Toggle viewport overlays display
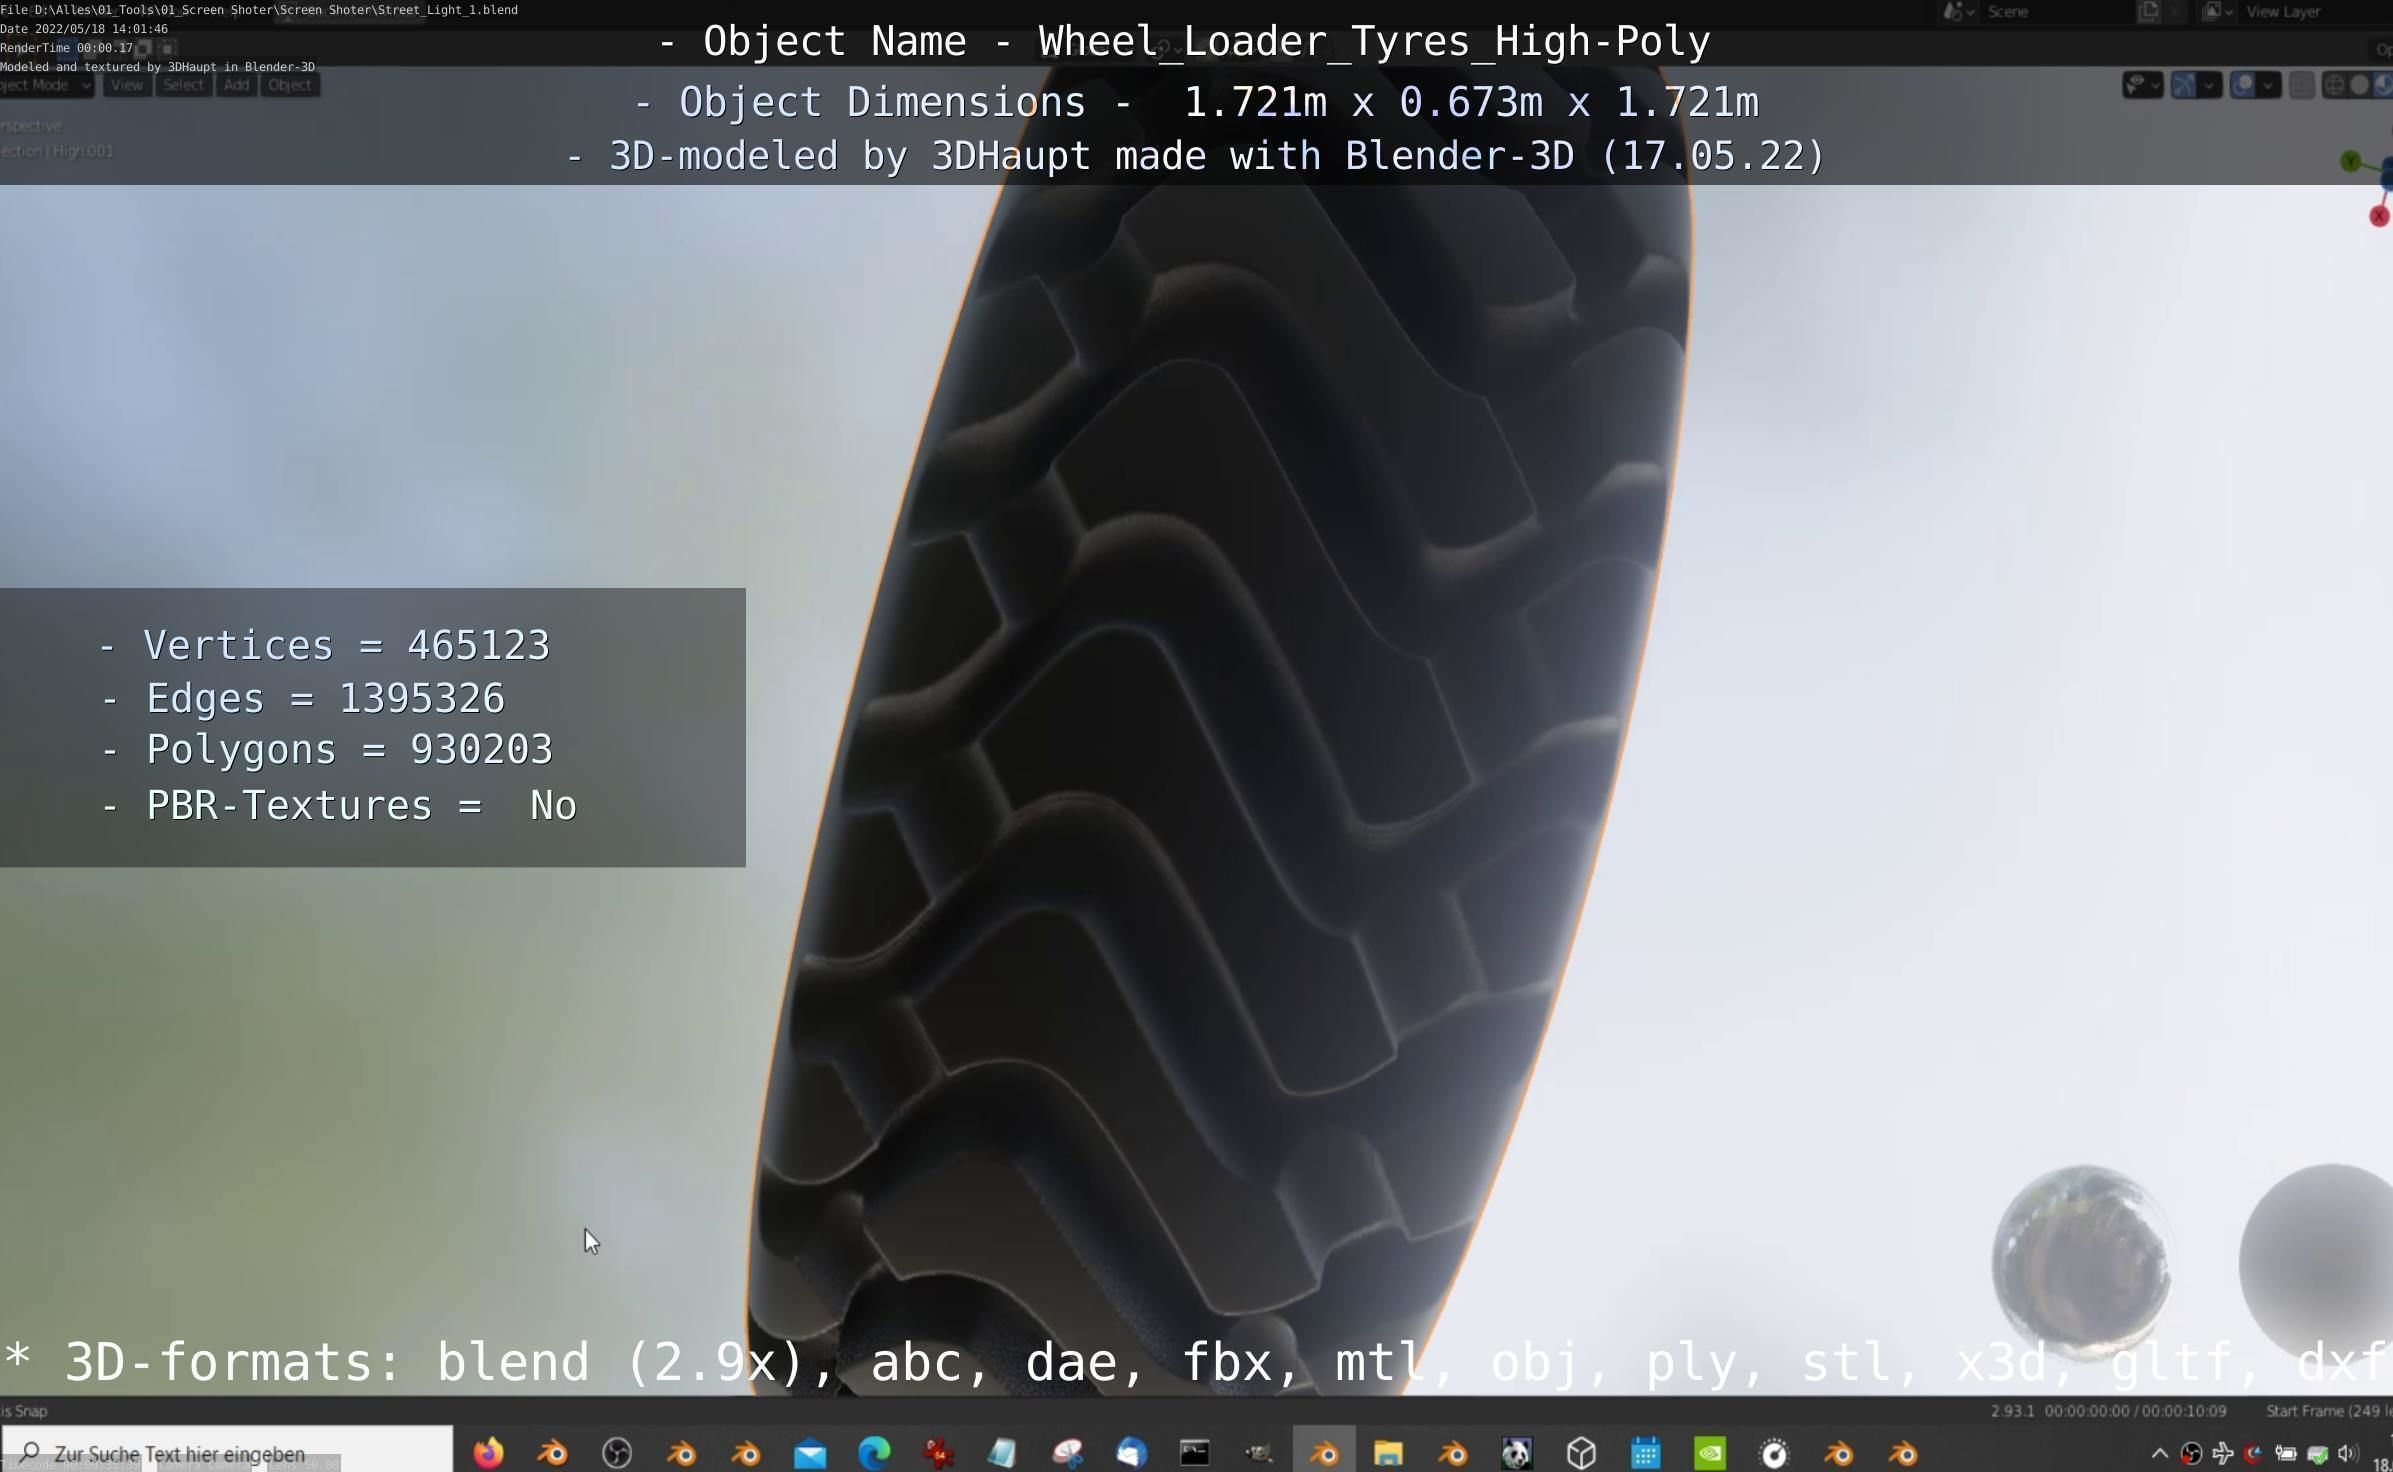The width and height of the screenshot is (2393, 1472). click(2243, 86)
